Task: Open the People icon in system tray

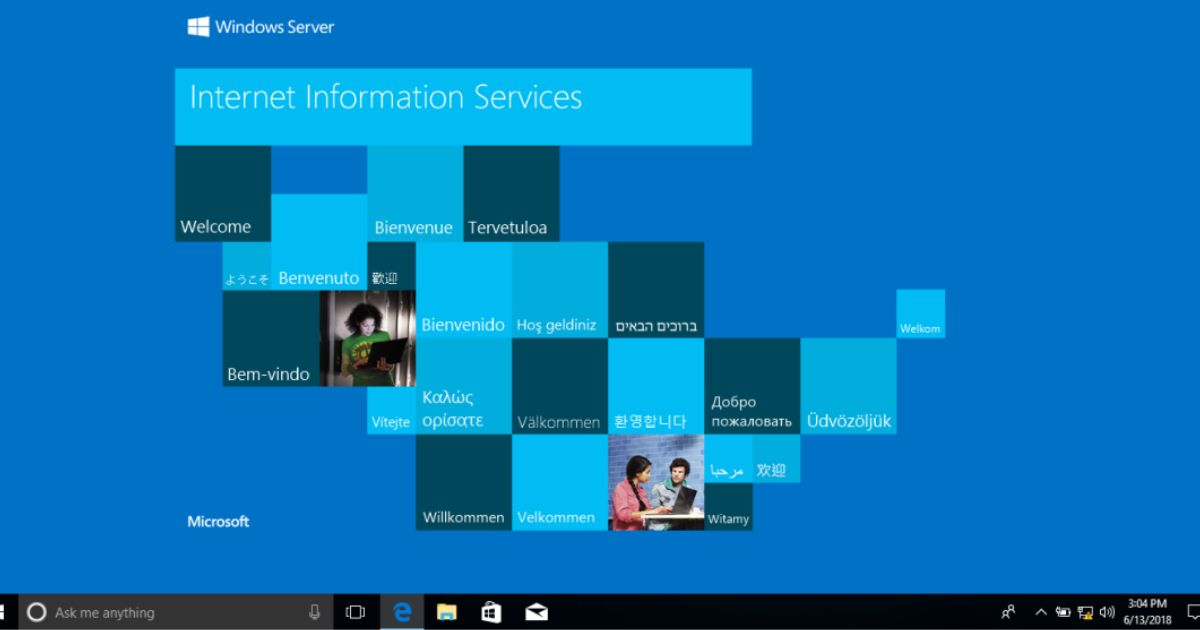Action: [1008, 612]
